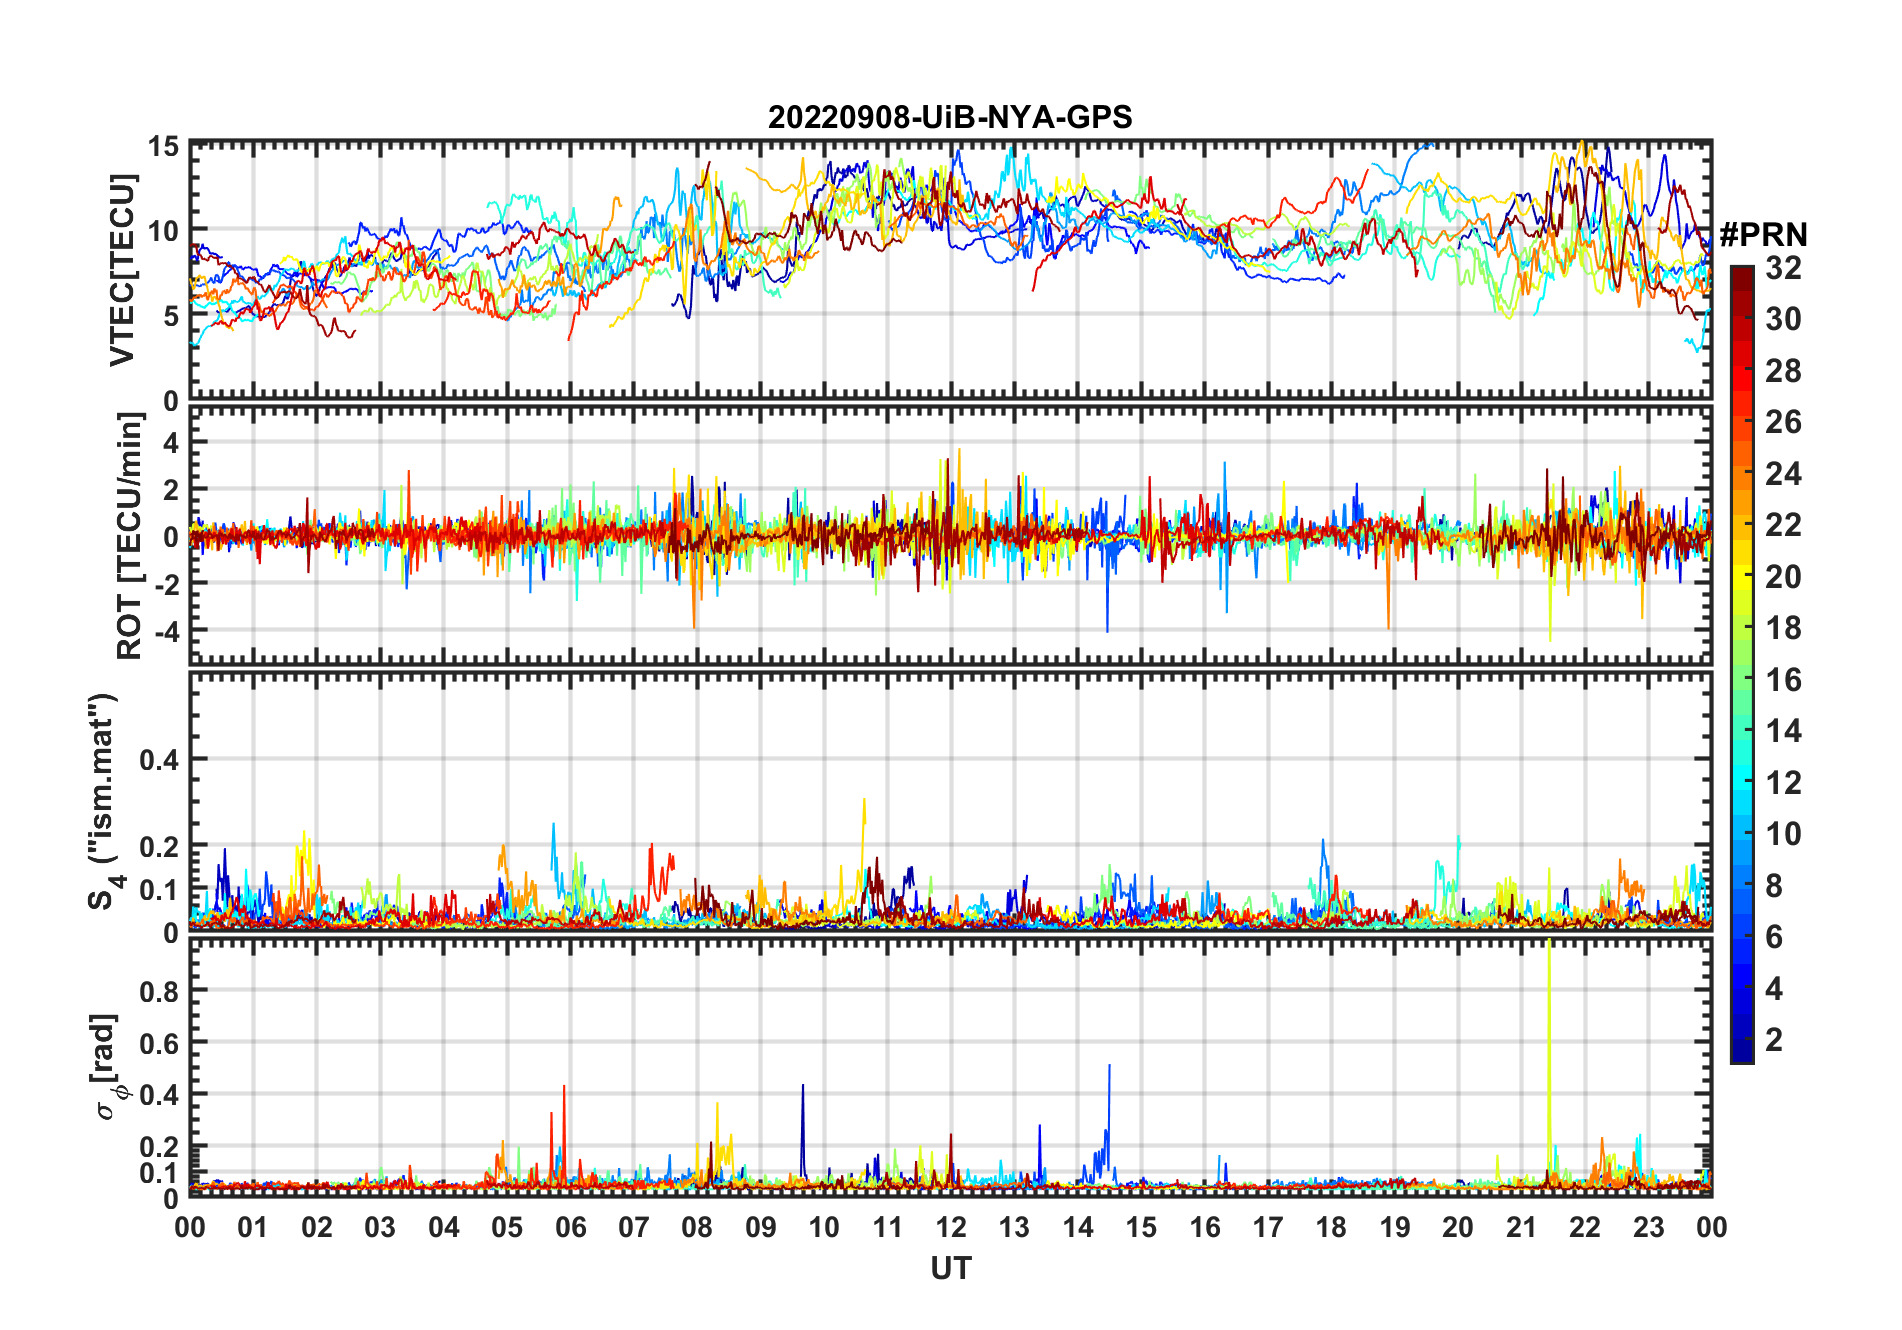This screenshot has height=1330, width=1902.
Task: Click colorbar tick label 24
Action: (x=1783, y=473)
